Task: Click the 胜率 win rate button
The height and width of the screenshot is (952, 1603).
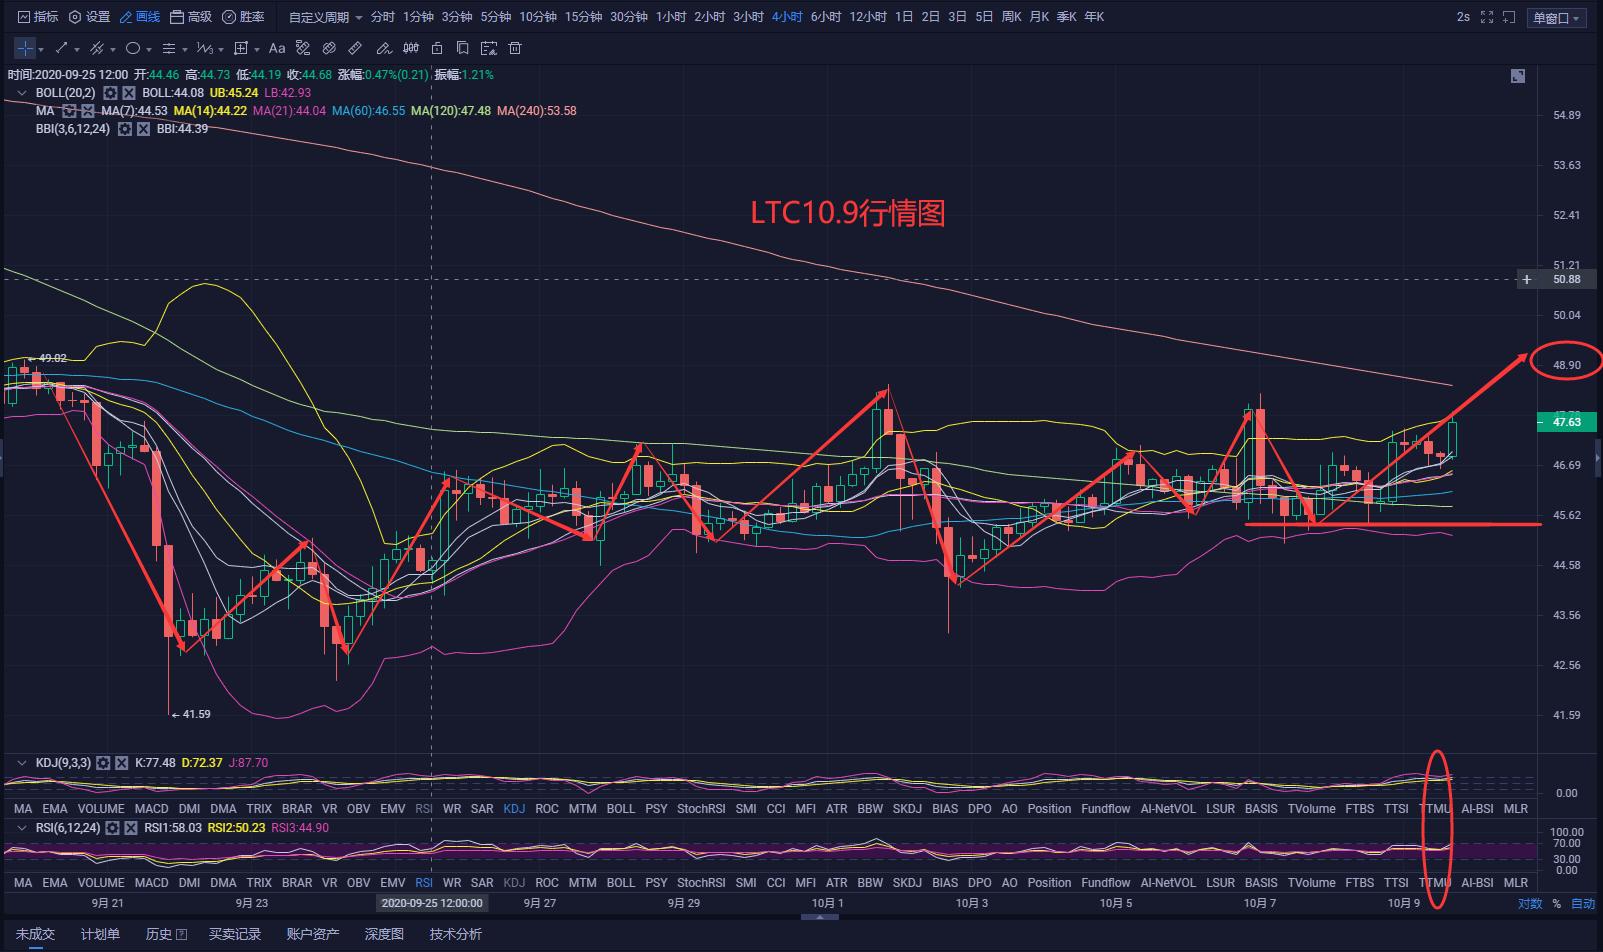Action: (243, 17)
